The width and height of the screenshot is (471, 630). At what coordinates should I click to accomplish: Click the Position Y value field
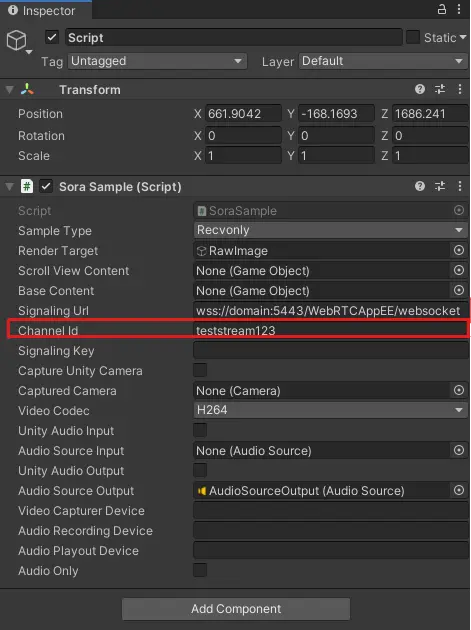[x=337, y=114]
